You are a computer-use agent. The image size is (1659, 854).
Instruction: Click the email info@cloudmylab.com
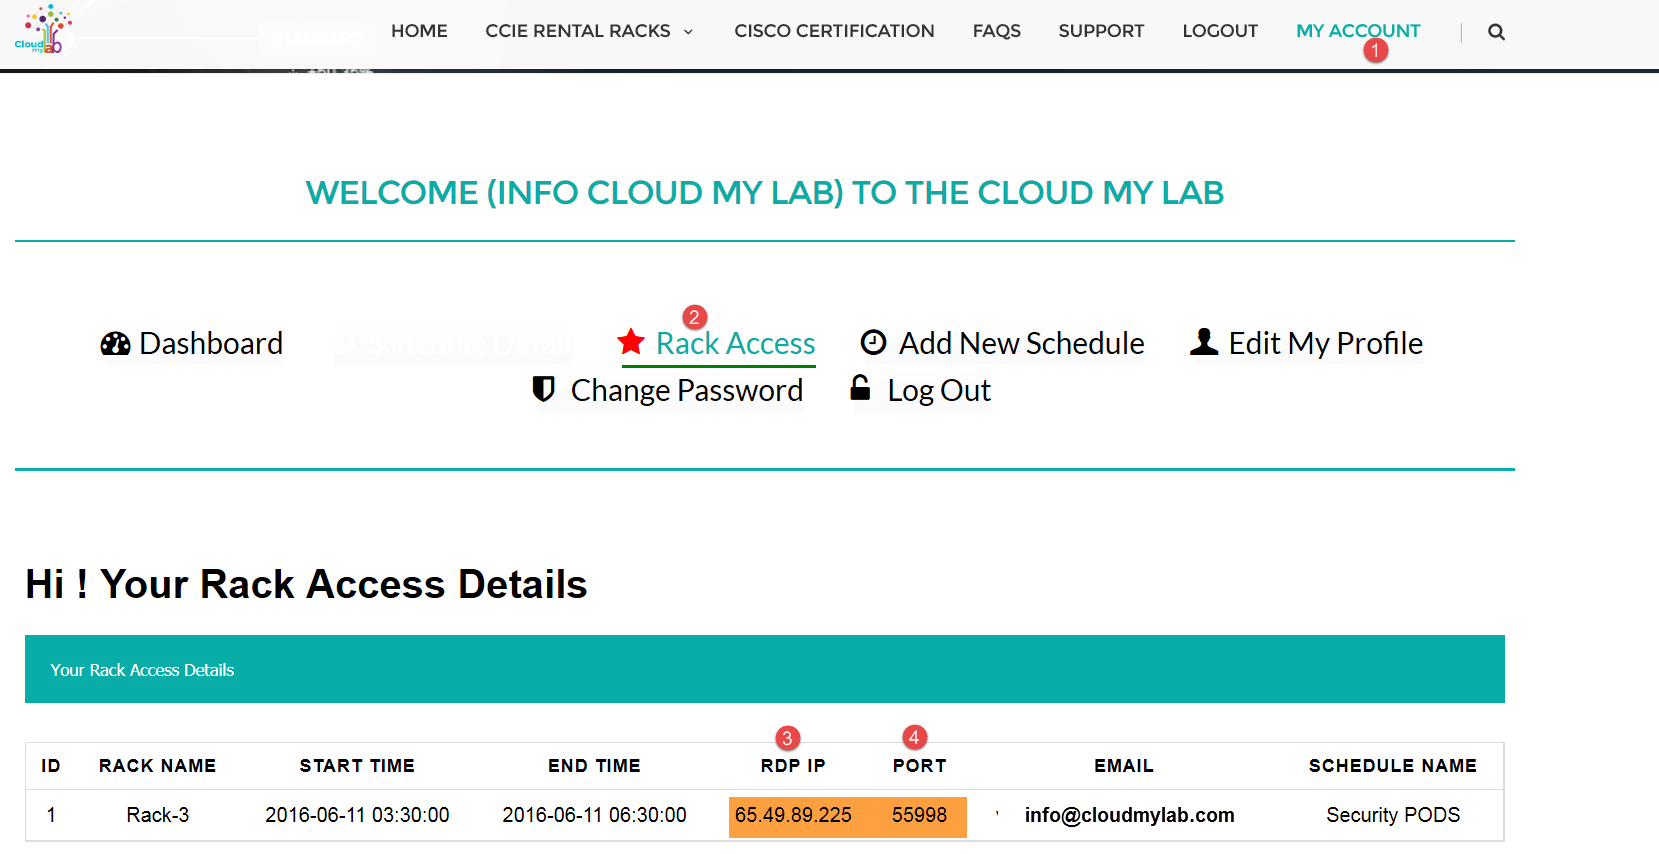[1129, 815]
